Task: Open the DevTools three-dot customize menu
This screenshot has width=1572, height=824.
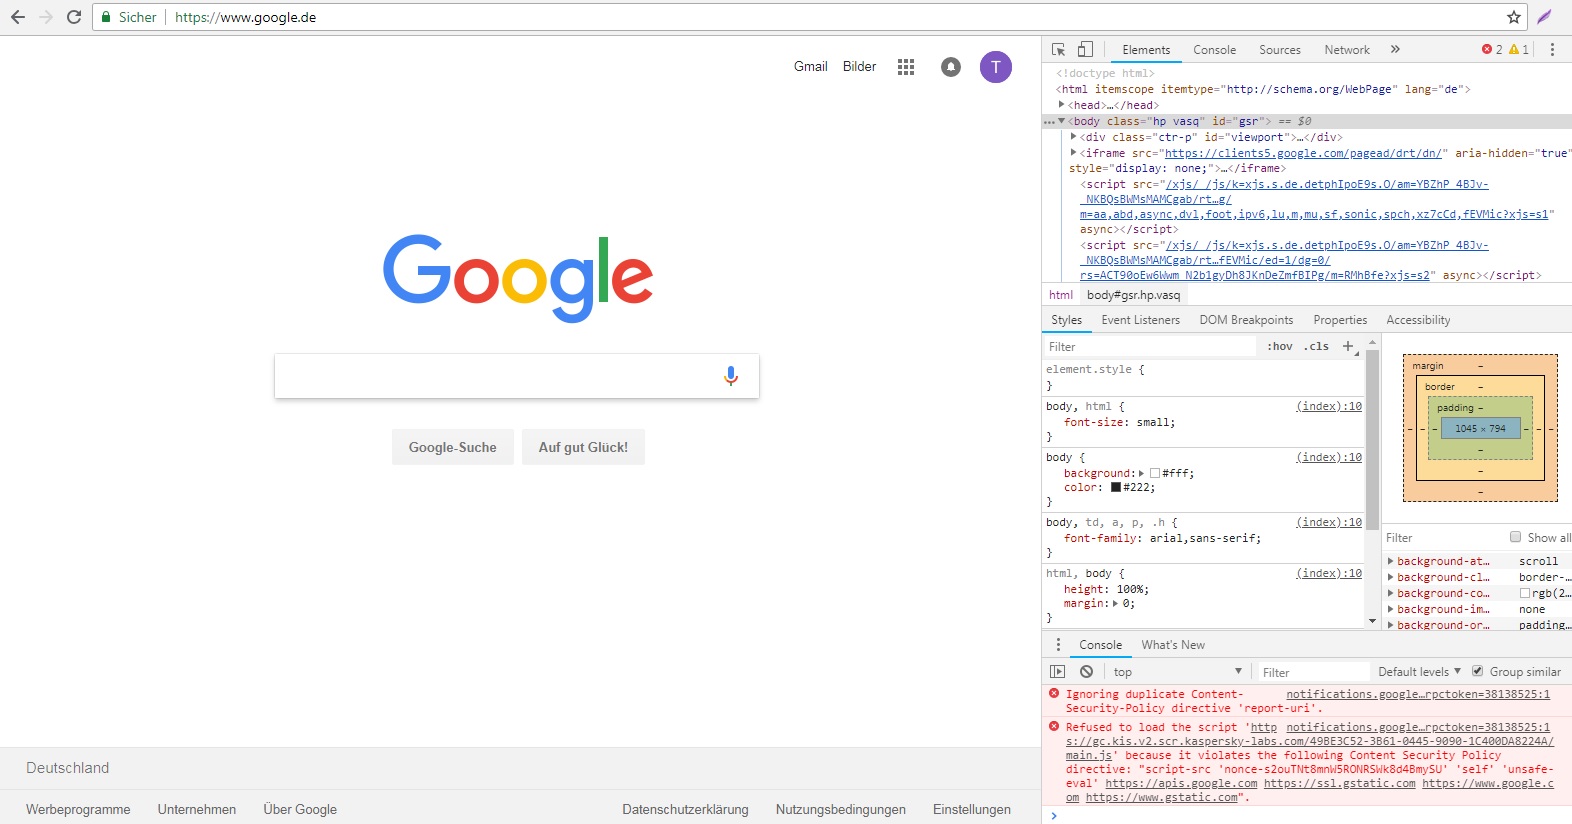Action: (x=1552, y=49)
